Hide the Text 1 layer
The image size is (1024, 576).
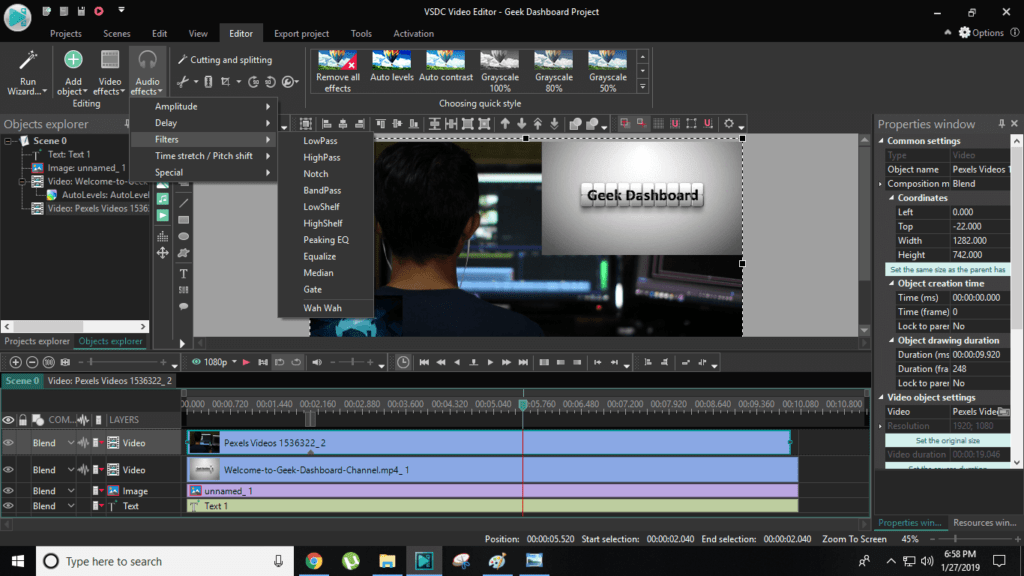point(8,505)
